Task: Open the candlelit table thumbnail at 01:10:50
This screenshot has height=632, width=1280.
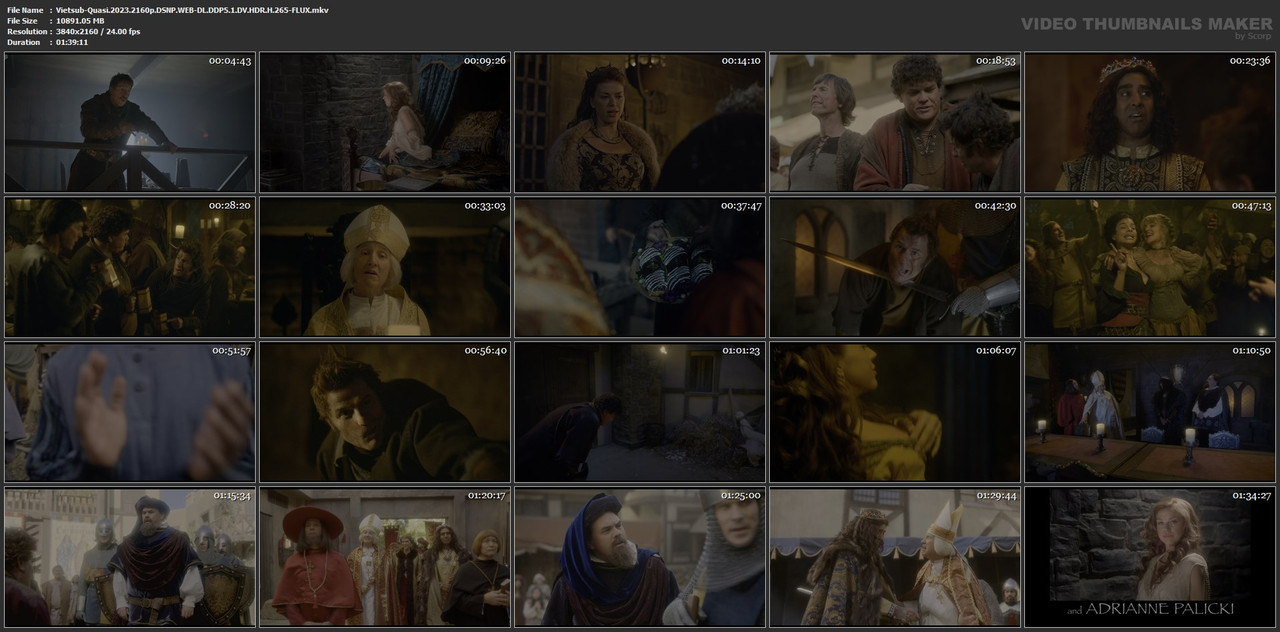Action: pos(1150,412)
